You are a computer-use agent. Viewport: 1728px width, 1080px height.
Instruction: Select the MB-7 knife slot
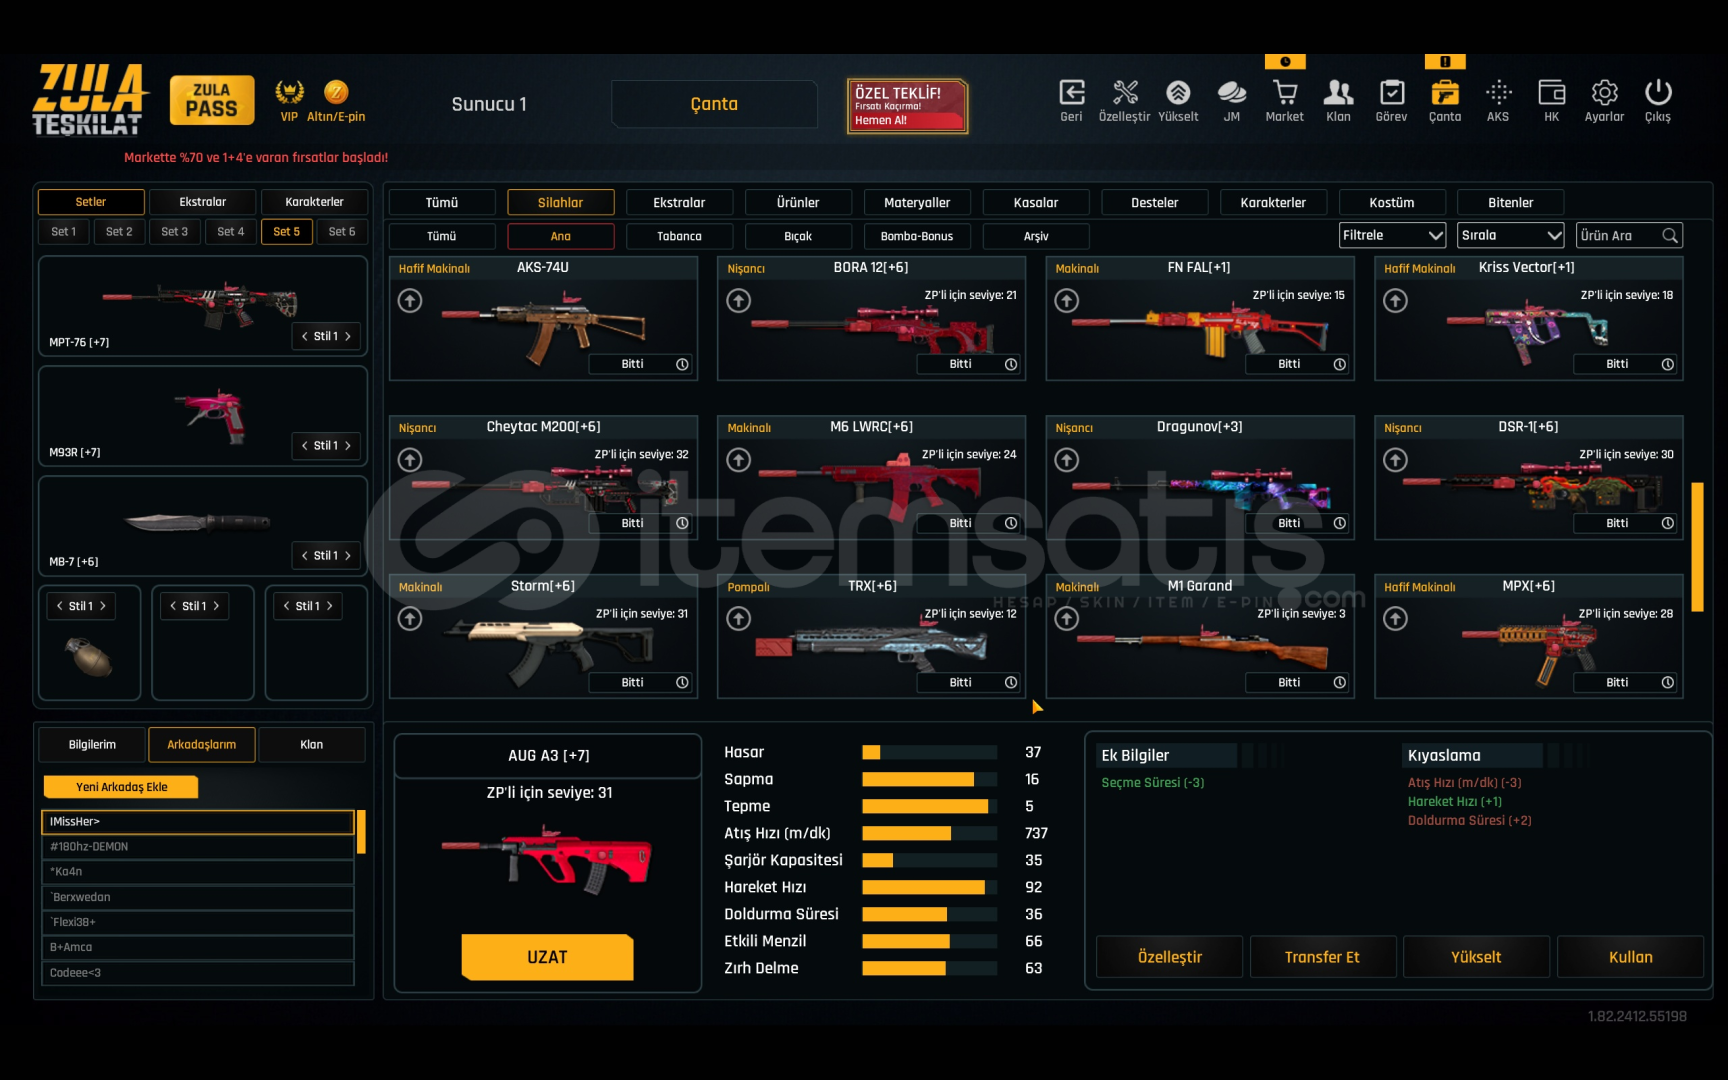coord(203,525)
